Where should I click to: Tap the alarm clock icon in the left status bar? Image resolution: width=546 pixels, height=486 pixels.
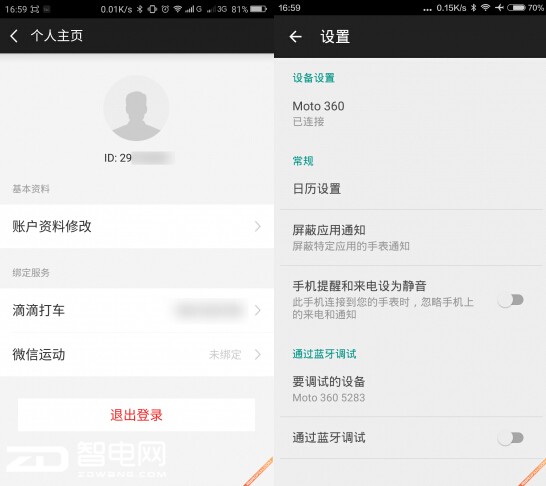click(x=165, y=9)
